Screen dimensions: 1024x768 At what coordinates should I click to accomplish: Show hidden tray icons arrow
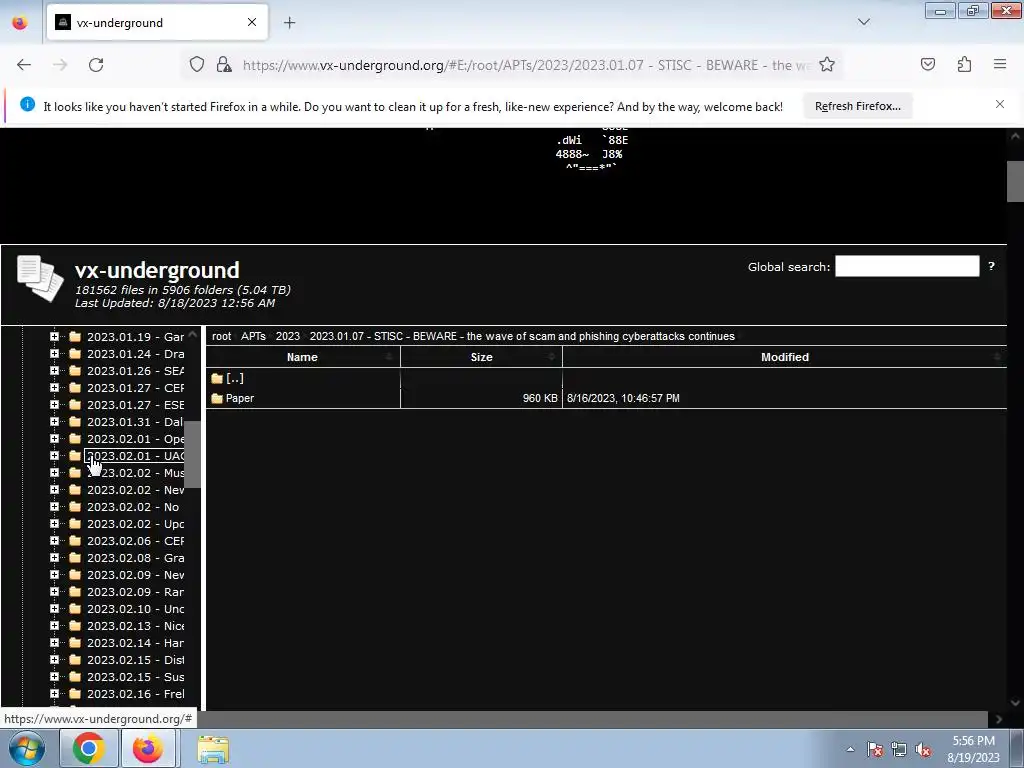coord(850,749)
